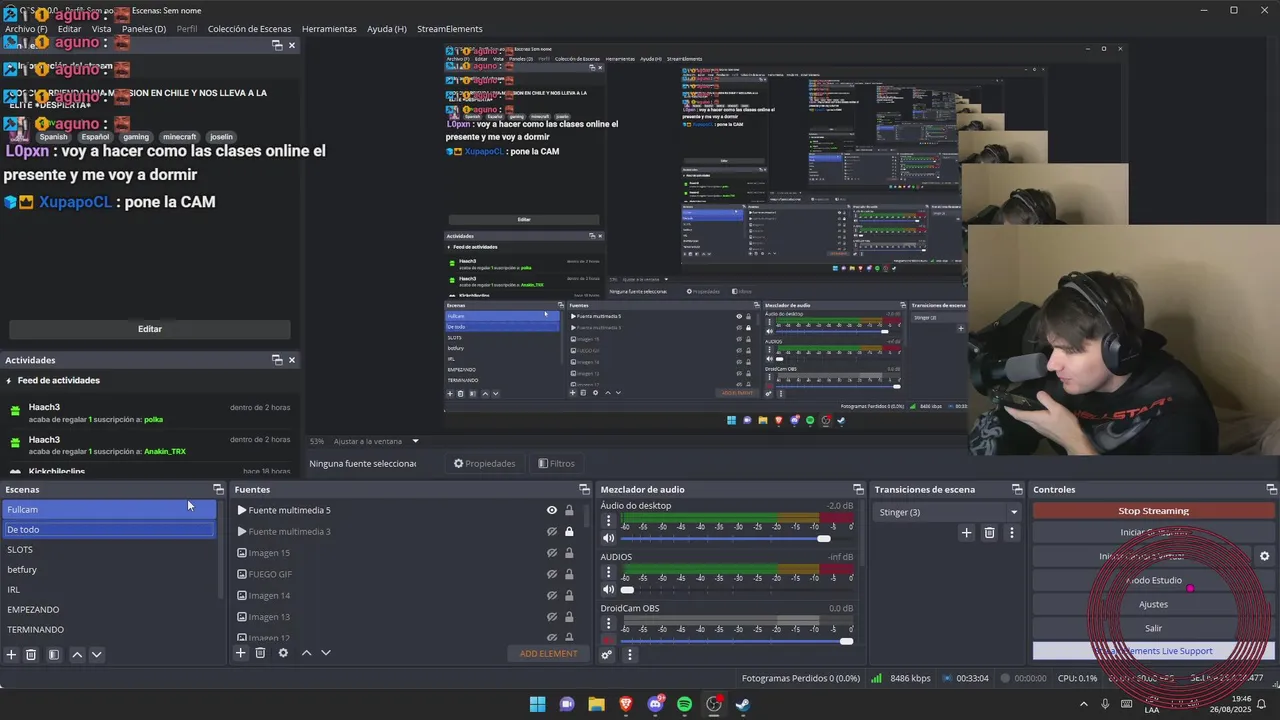Open advanced audio properties gear in mixer

pos(606,655)
